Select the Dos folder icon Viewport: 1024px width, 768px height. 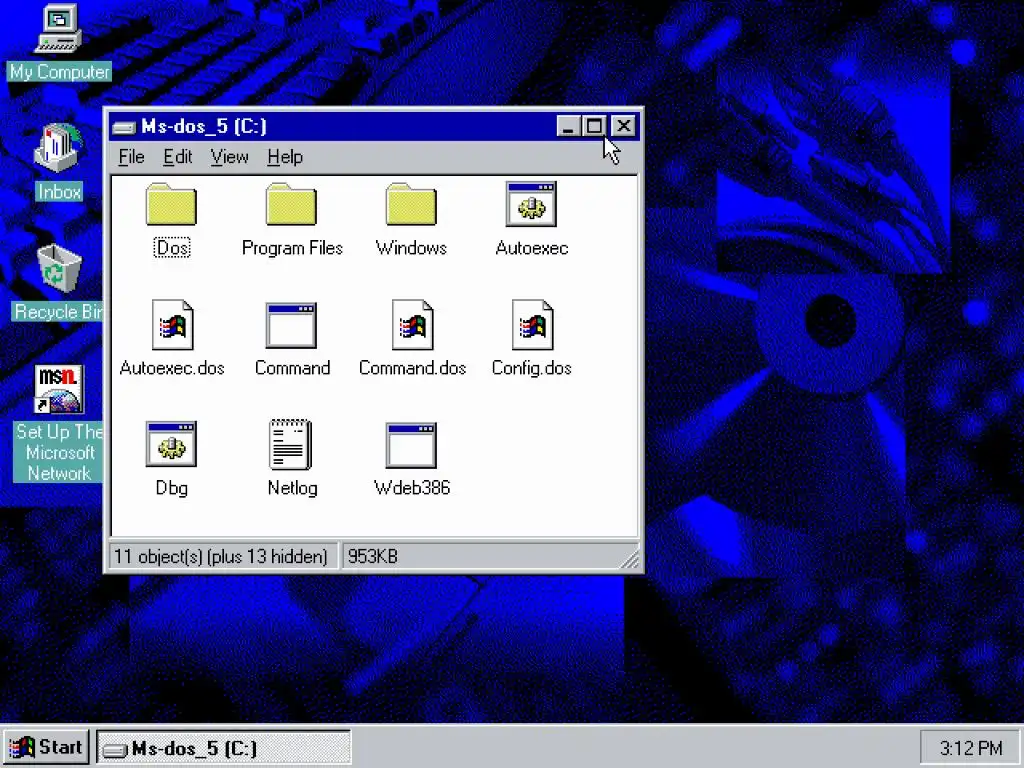click(x=171, y=204)
